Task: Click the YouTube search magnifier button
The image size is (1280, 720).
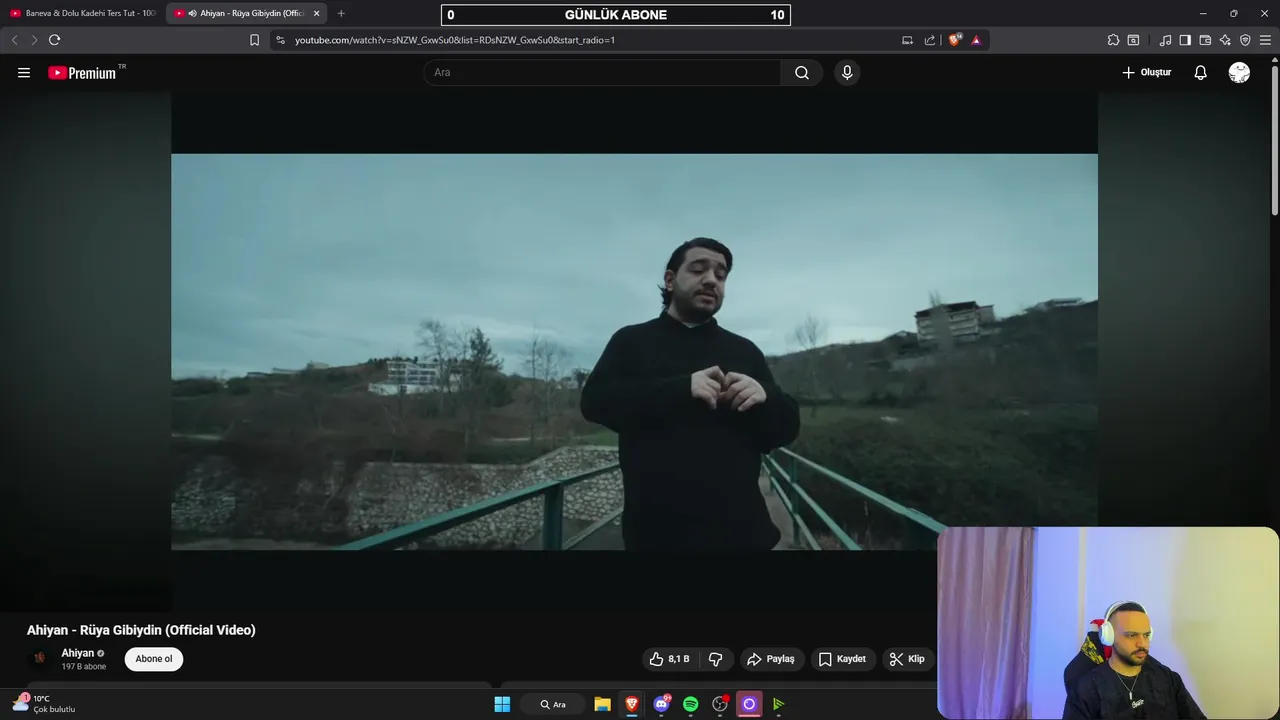Action: tap(802, 73)
